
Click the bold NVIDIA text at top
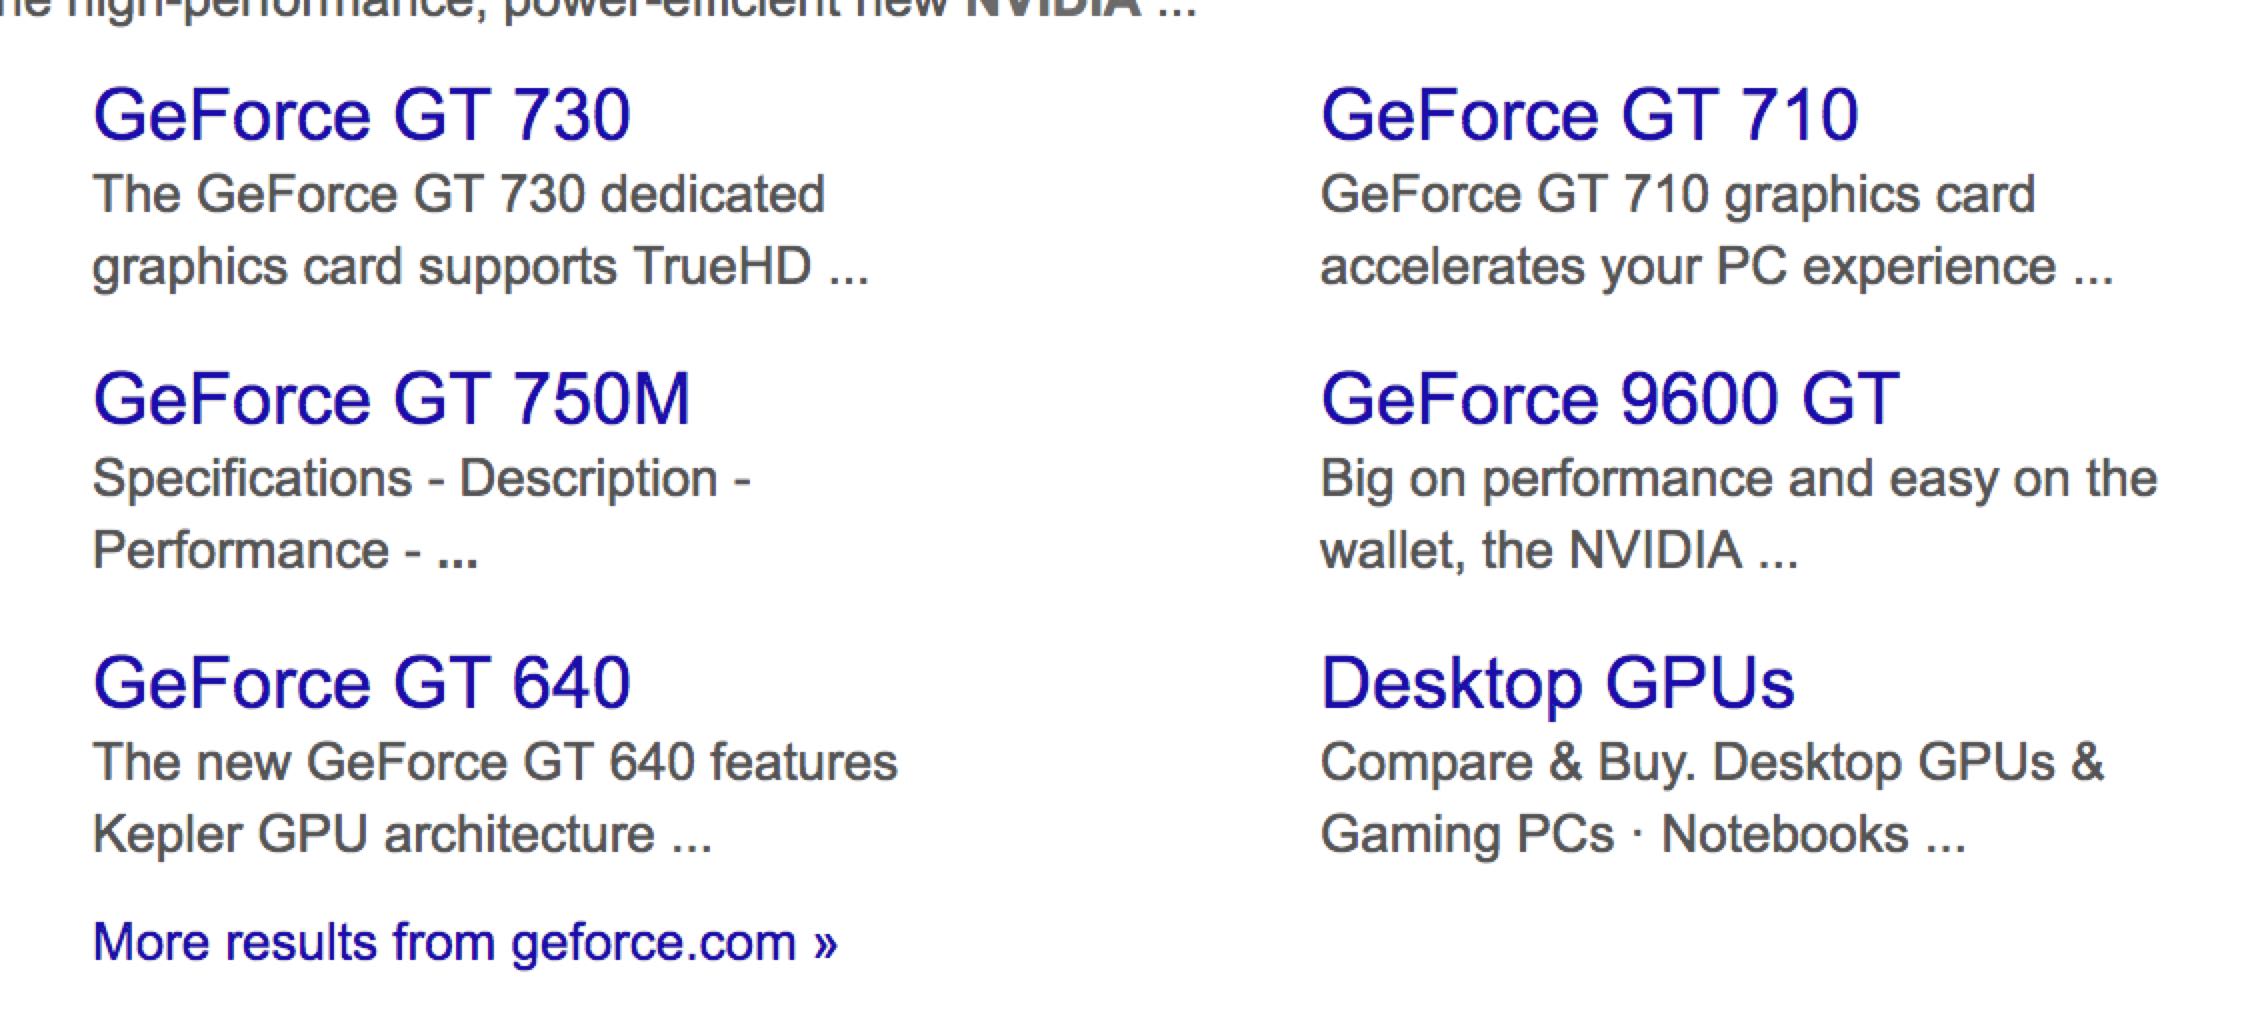[1052, 8]
